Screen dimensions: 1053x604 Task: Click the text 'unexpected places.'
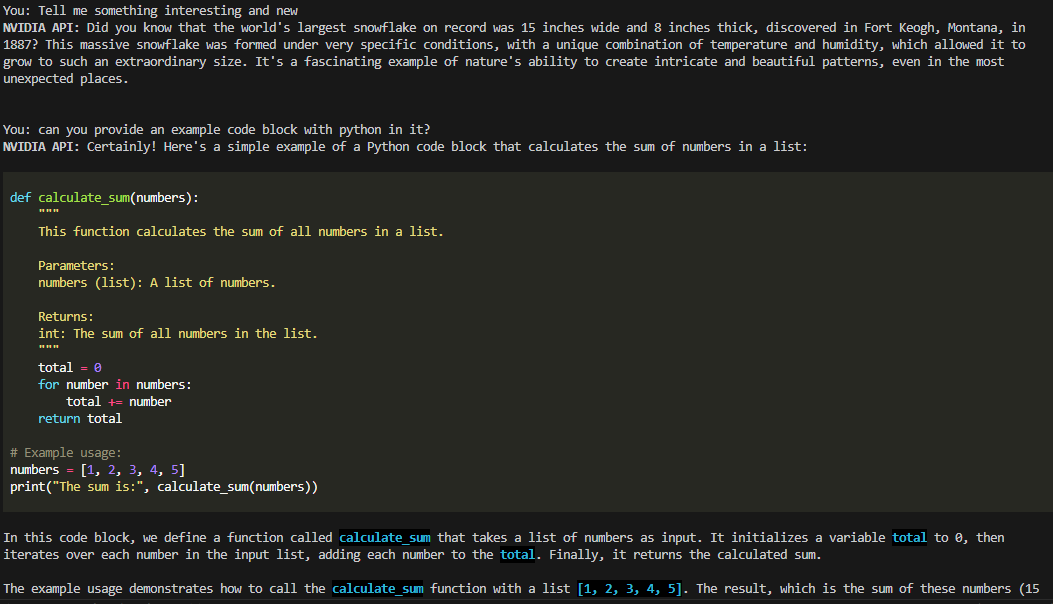pyautogui.click(x=65, y=79)
